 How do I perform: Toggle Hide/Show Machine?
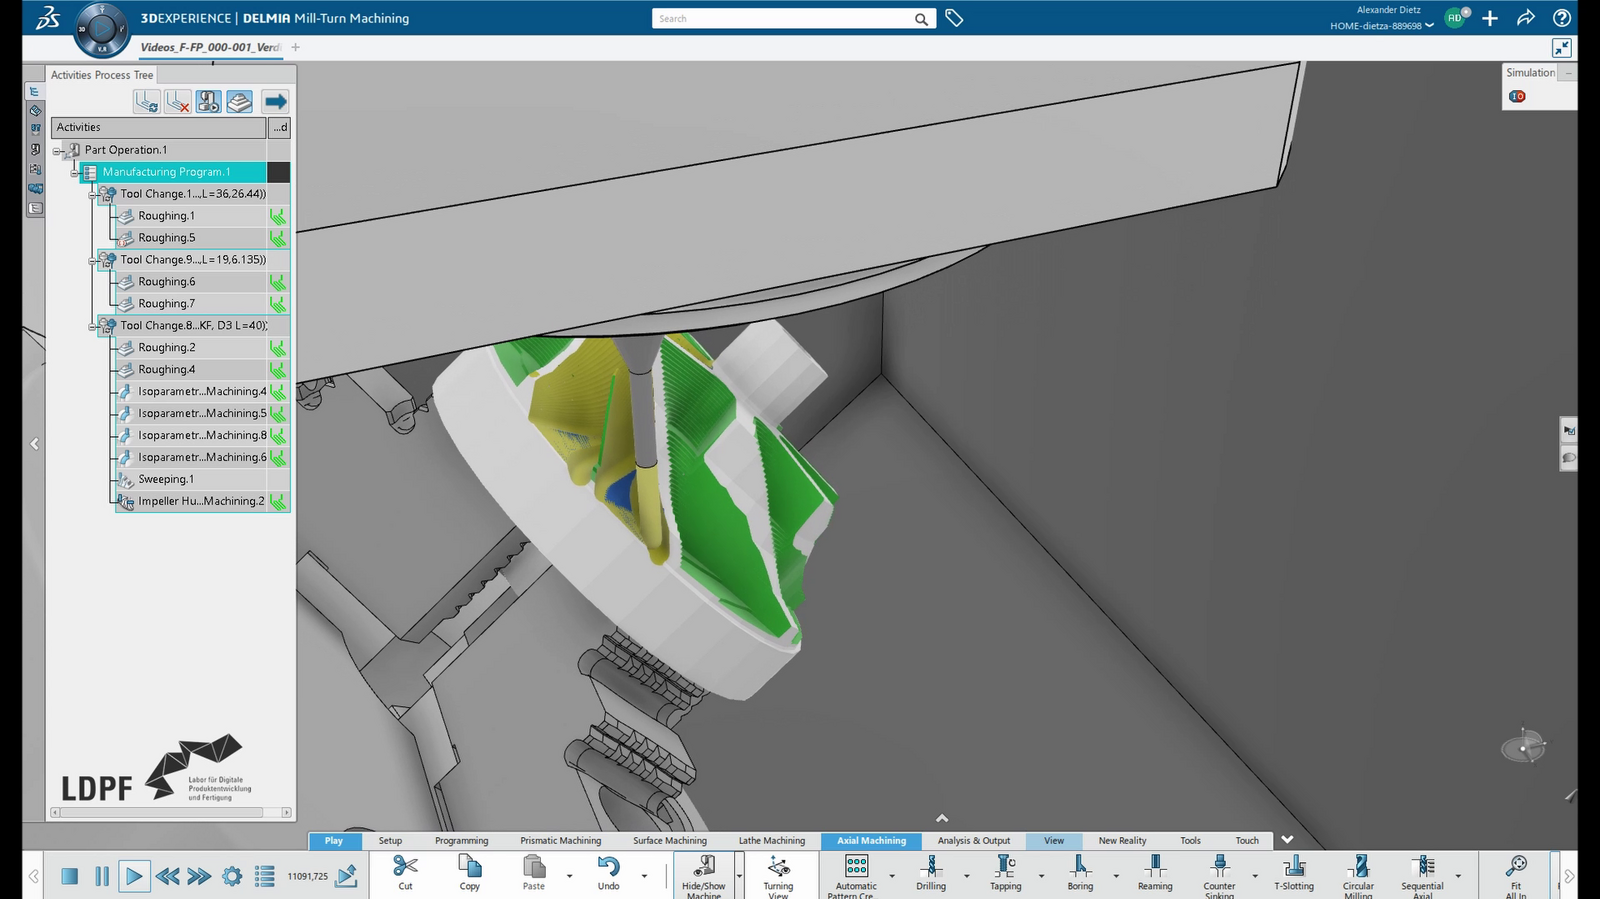[x=704, y=875]
